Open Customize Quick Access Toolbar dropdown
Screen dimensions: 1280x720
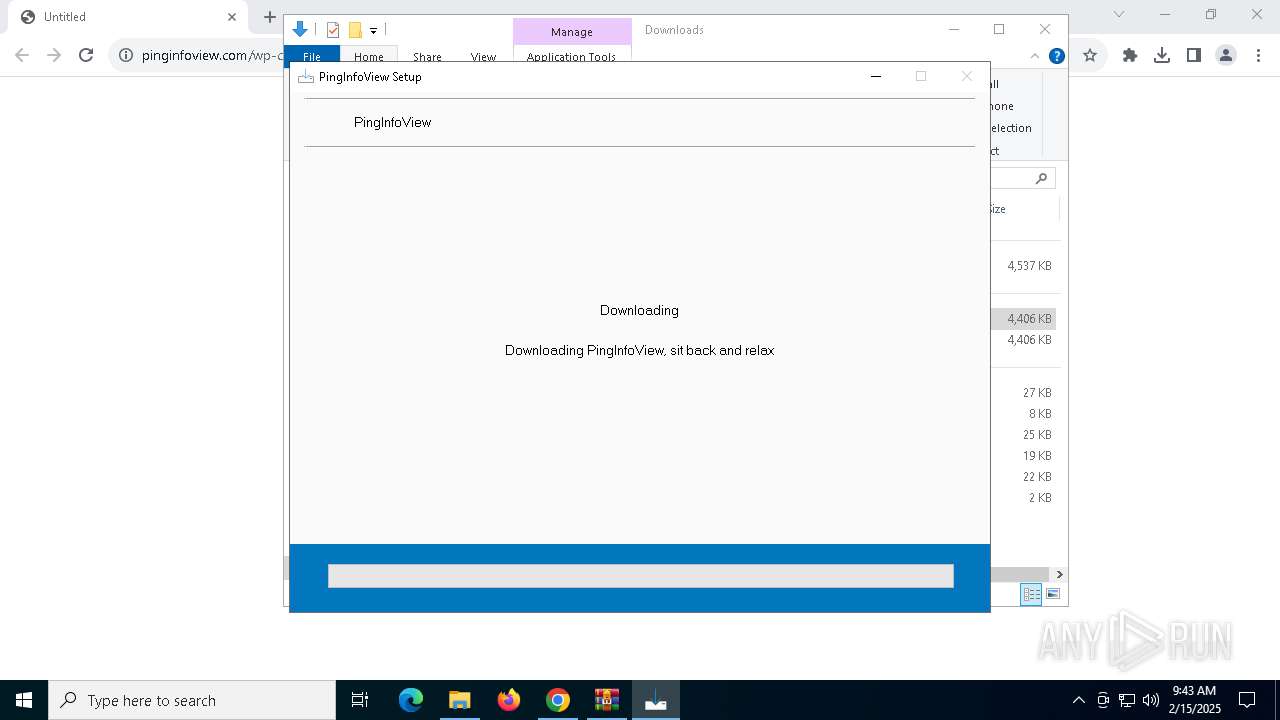point(373,31)
